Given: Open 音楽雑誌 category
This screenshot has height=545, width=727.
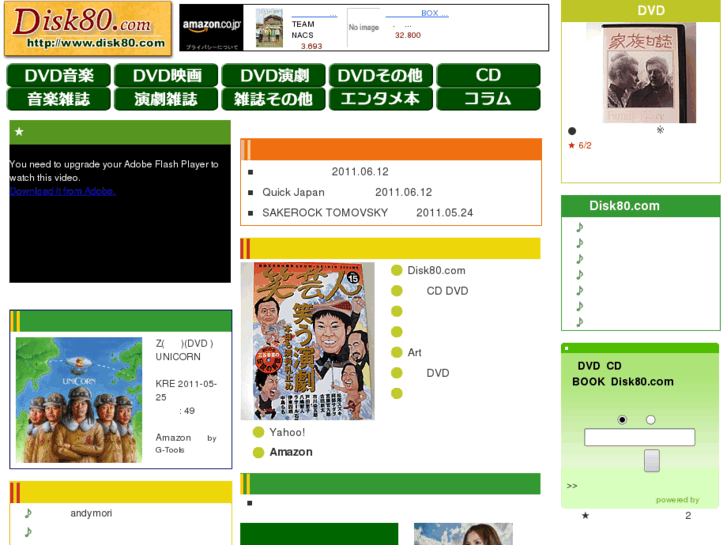Looking at the screenshot, I should pos(59,99).
